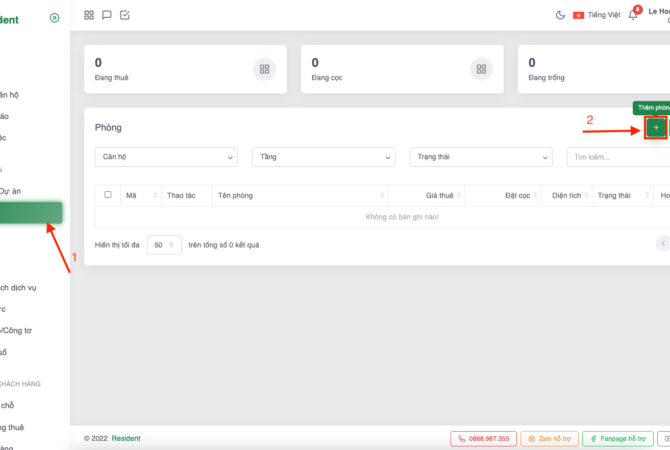This screenshot has width=670, height=450.
Task: Click the Fanpage hỗ trợ button
Action: (x=618, y=438)
